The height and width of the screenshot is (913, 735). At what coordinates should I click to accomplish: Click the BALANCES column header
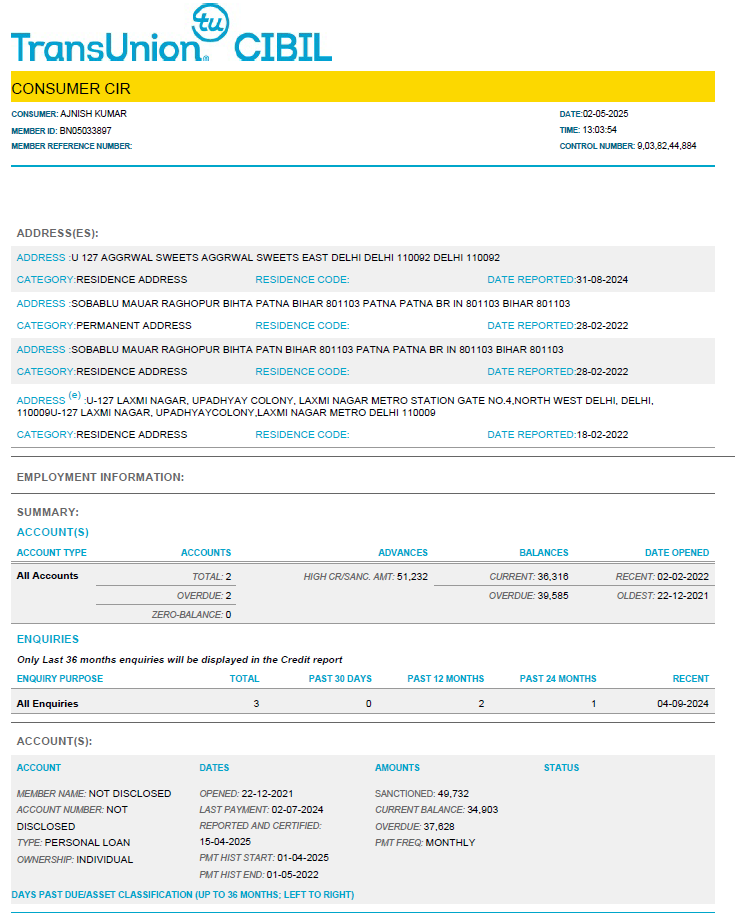(544, 553)
